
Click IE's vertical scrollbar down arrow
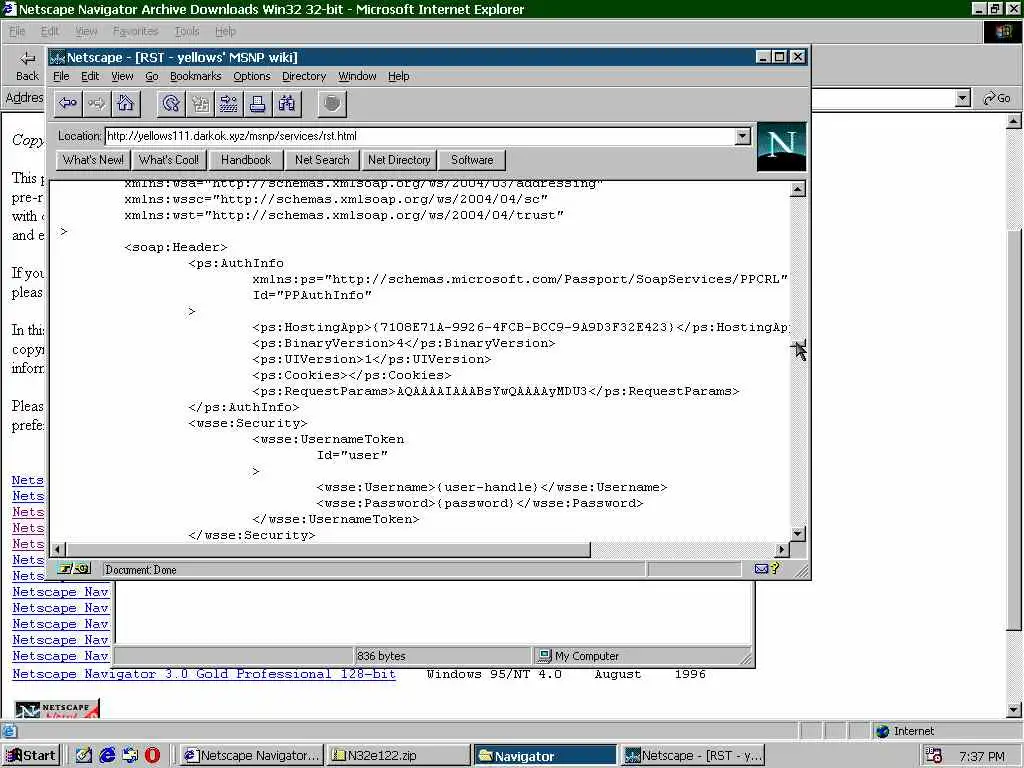click(x=1014, y=709)
